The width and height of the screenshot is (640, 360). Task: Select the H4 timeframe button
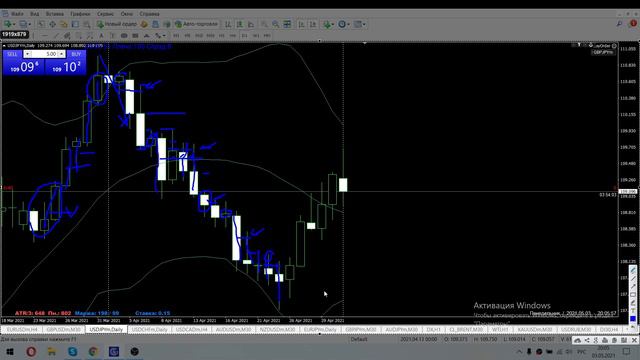233,36
